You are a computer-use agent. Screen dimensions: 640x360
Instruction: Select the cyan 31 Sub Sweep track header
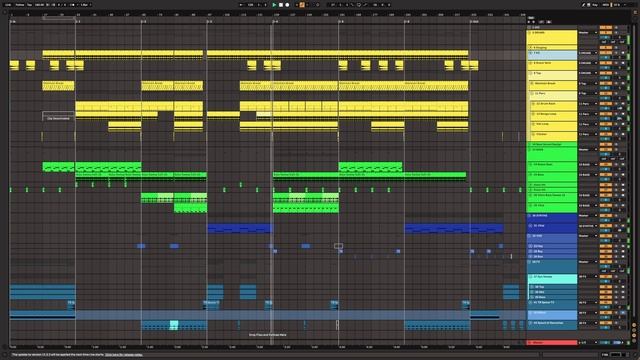point(553,279)
